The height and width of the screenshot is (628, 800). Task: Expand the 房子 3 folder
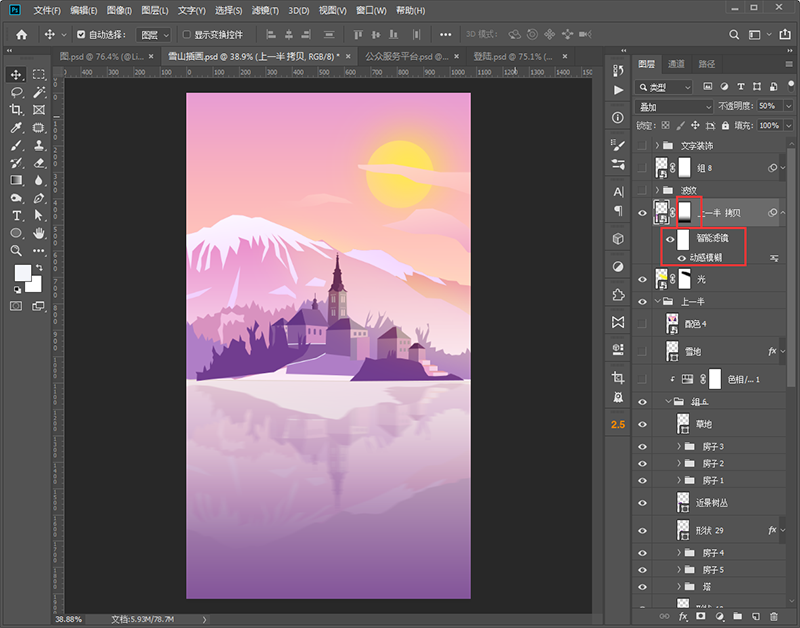coord(679,446)
